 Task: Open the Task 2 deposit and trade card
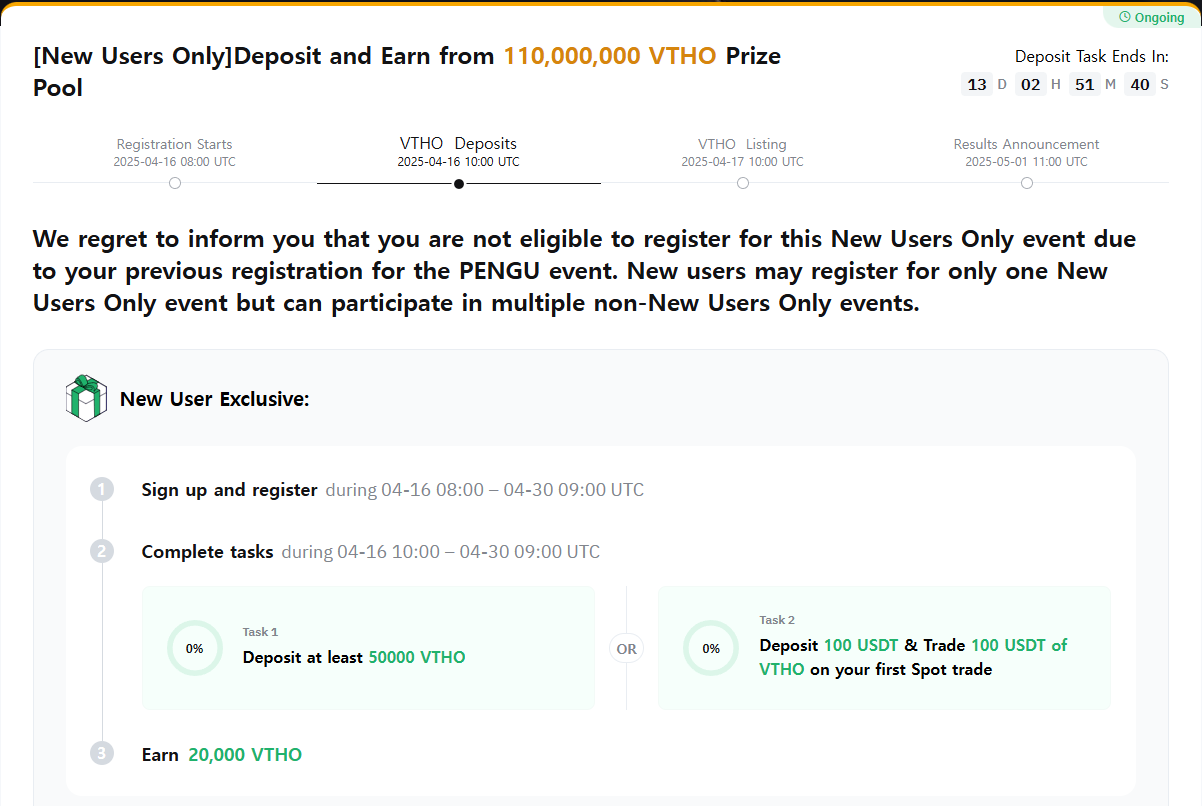coord(884,648)
